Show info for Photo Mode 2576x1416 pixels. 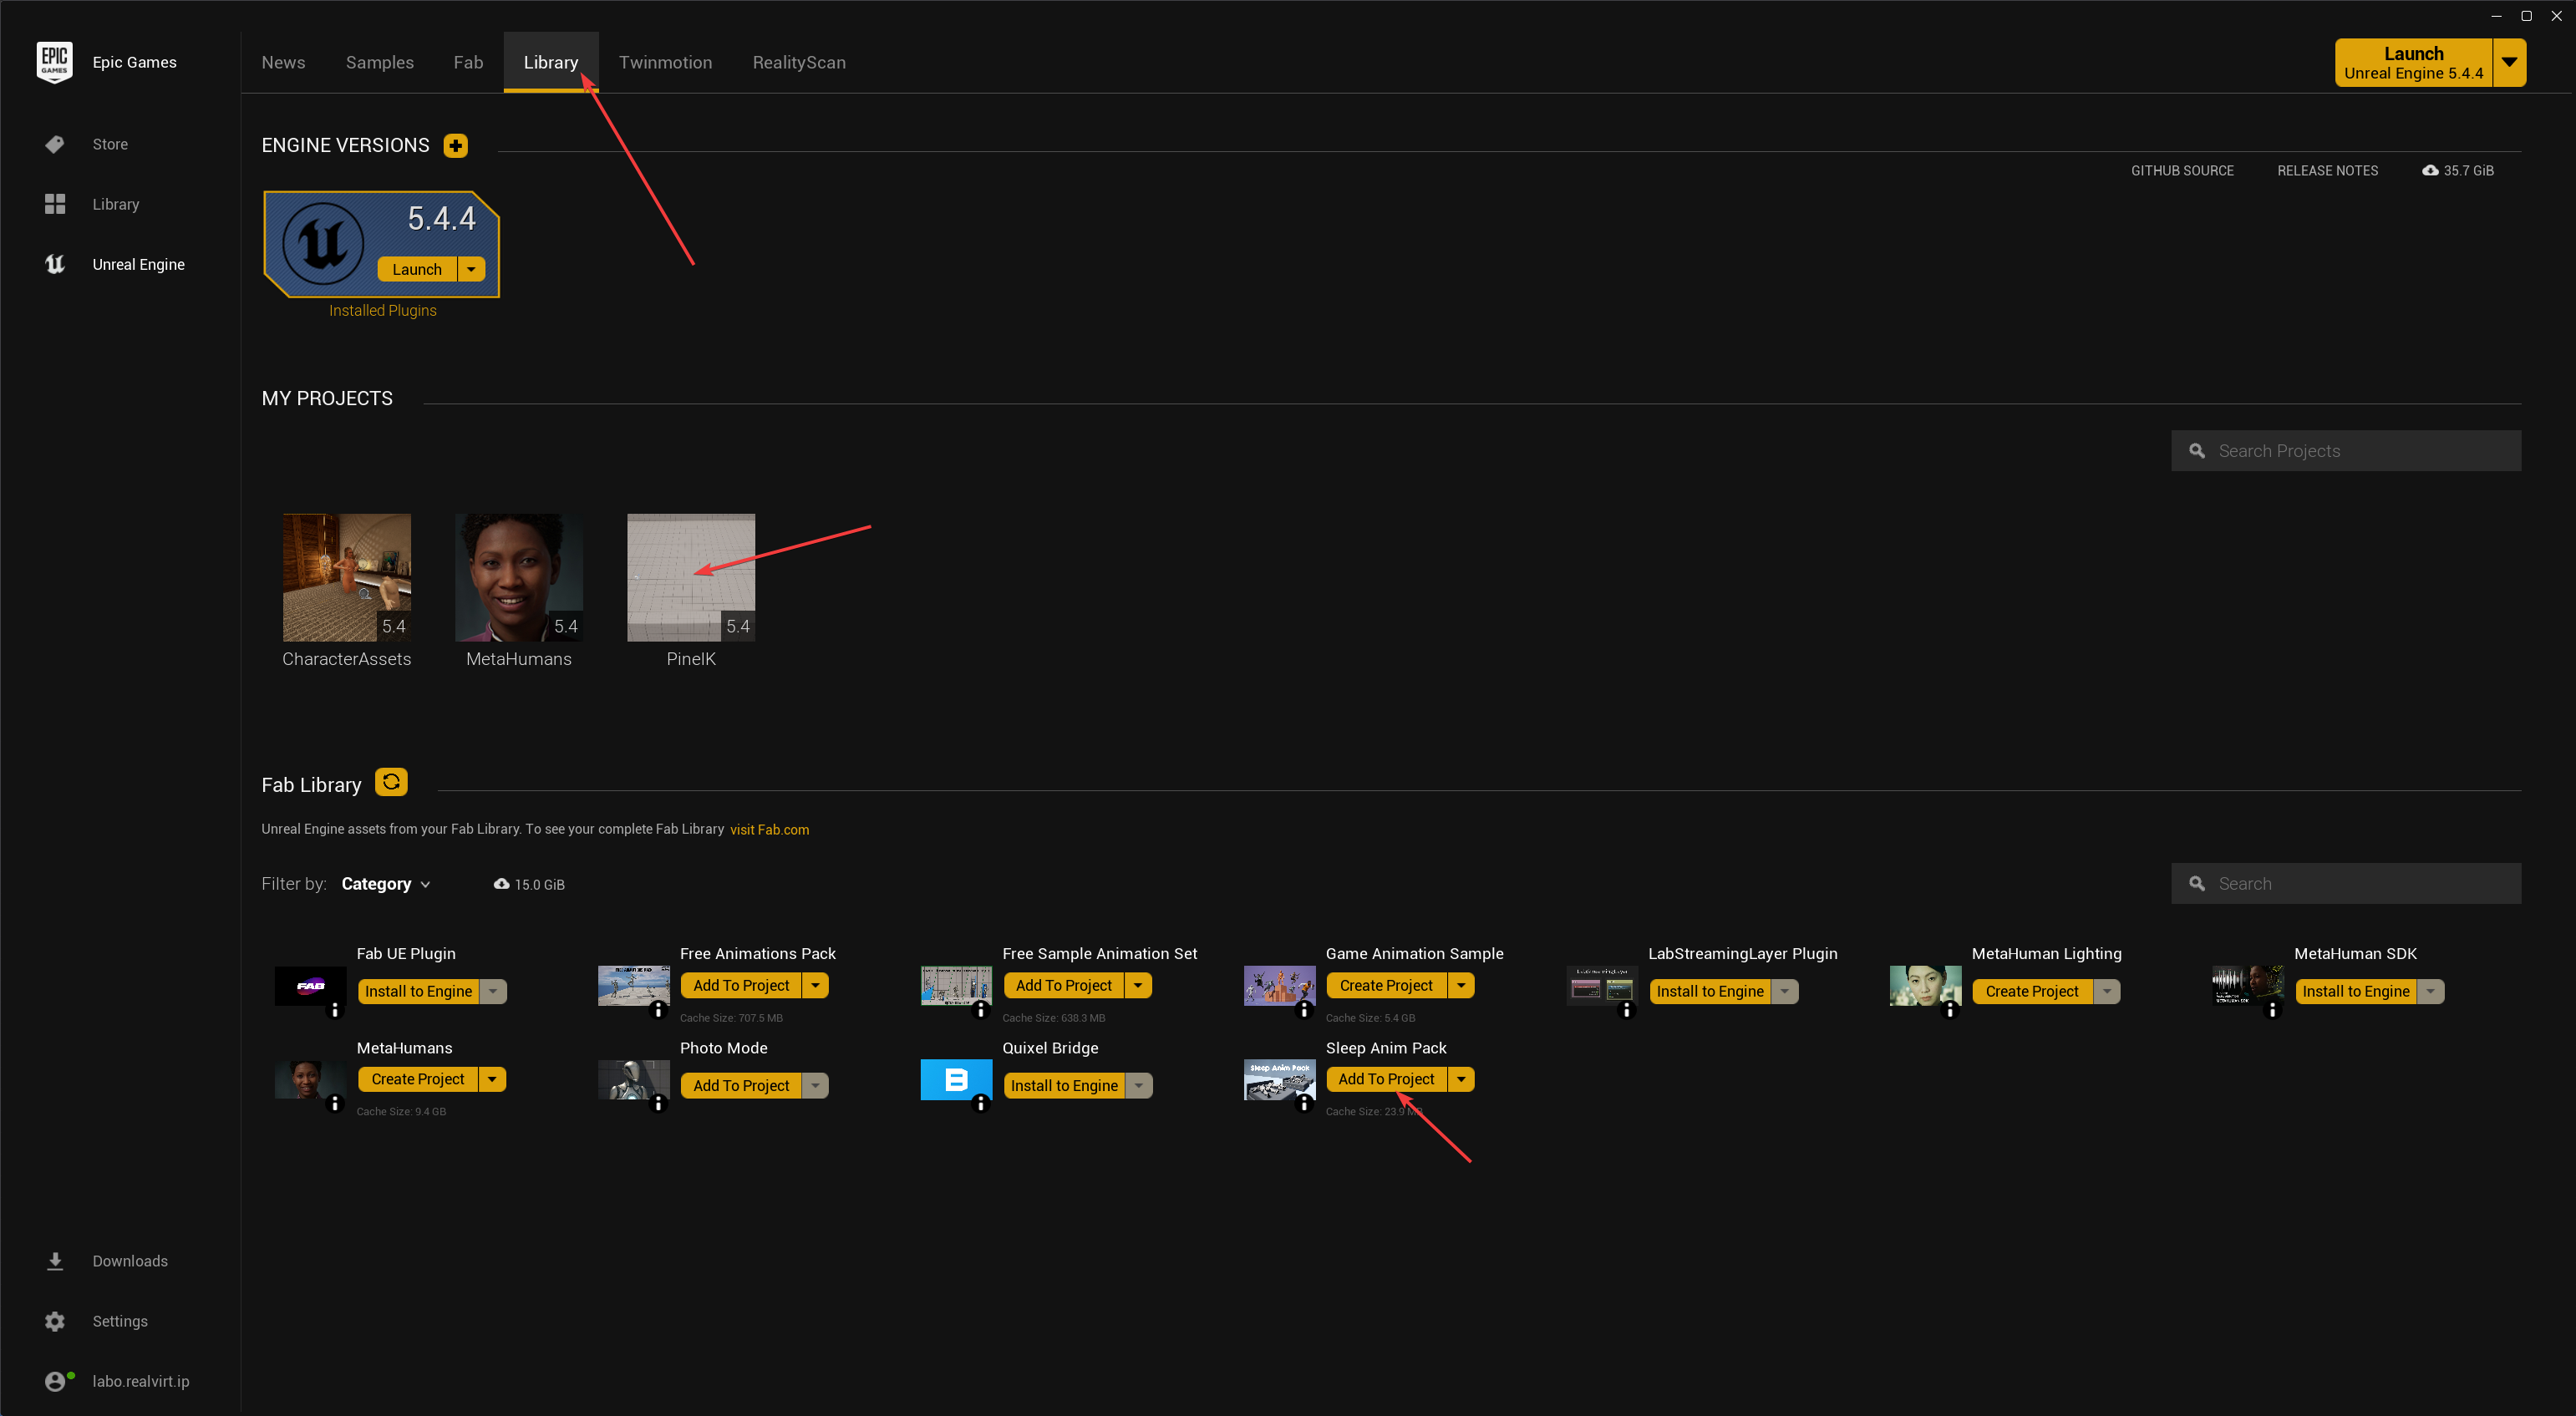pyautogui.click(x=658, y=1104)
